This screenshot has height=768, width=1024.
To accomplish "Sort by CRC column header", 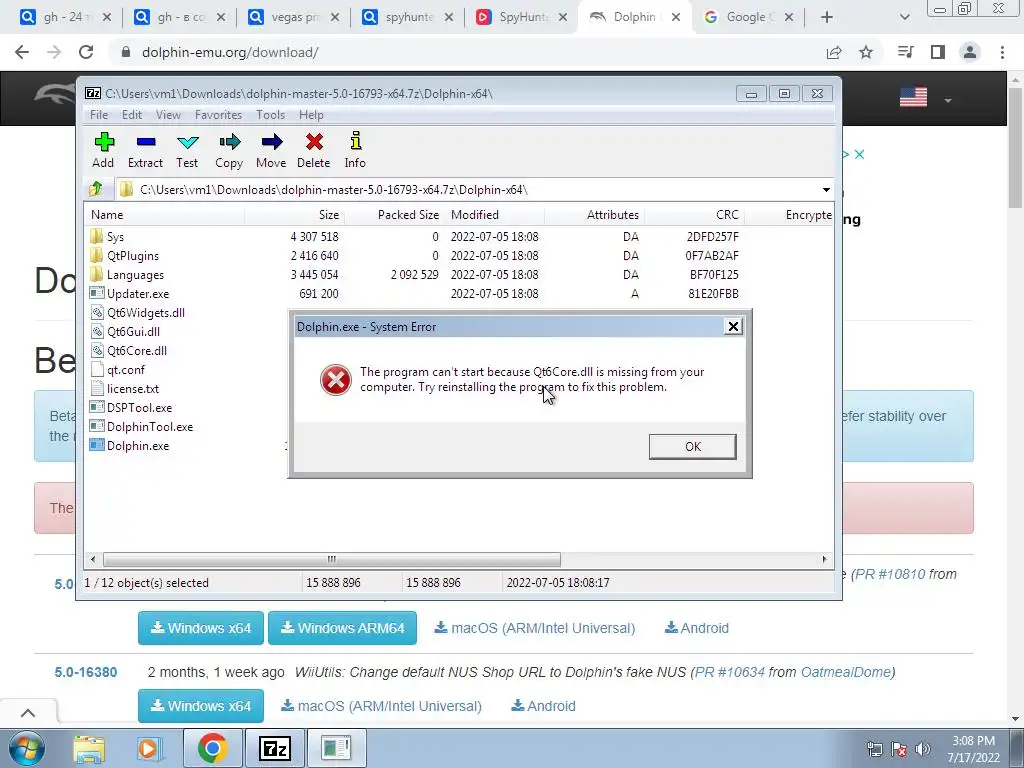I will (694, 215).
